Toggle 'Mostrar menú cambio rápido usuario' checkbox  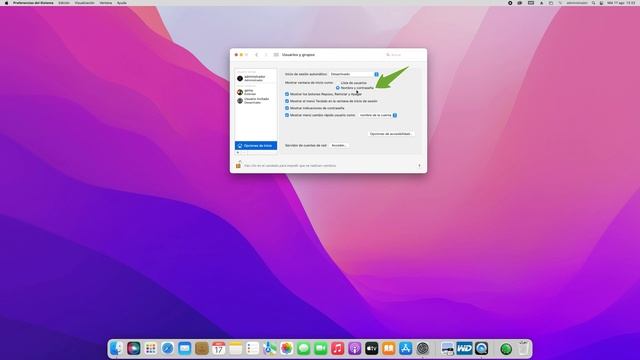(x=287, y=115)
